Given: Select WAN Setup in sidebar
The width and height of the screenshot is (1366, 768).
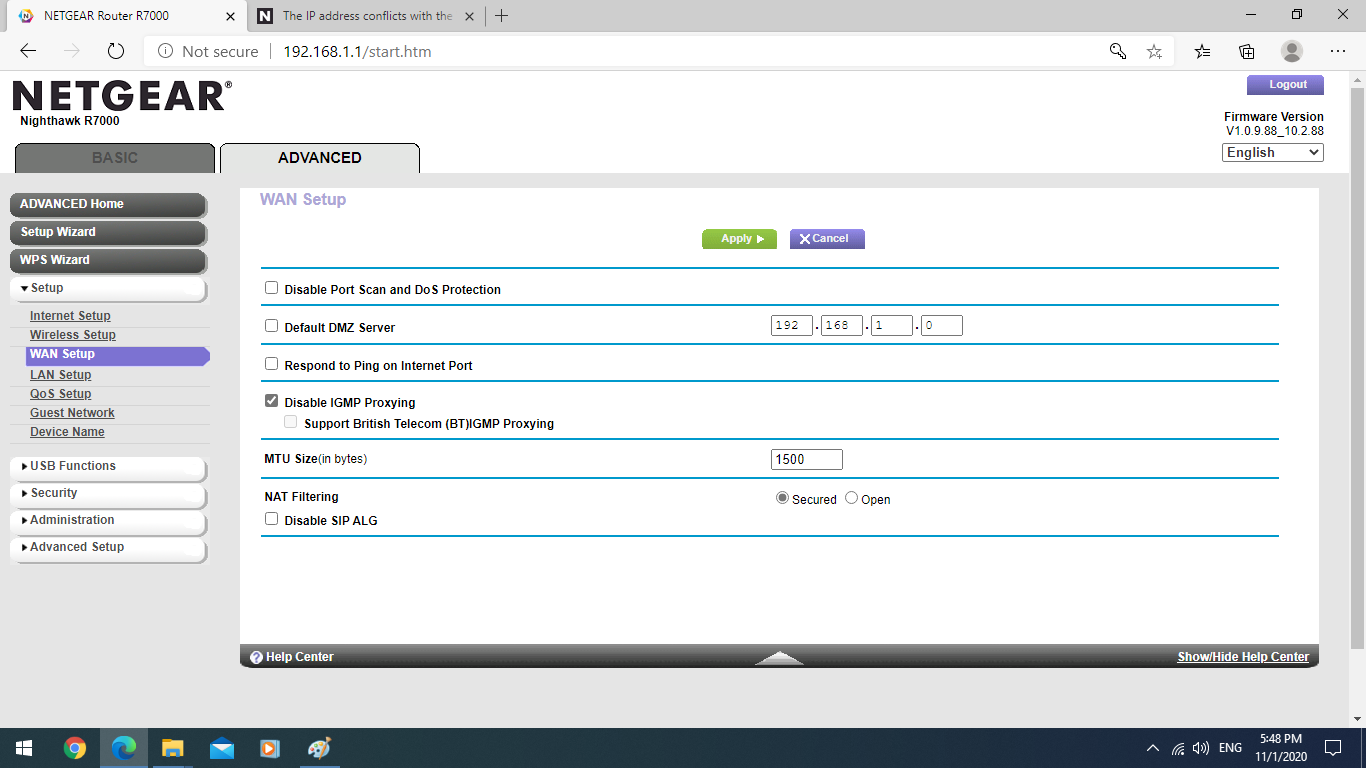Looking at the screenshot, I should pyautogui.click(x=118, y=355).
